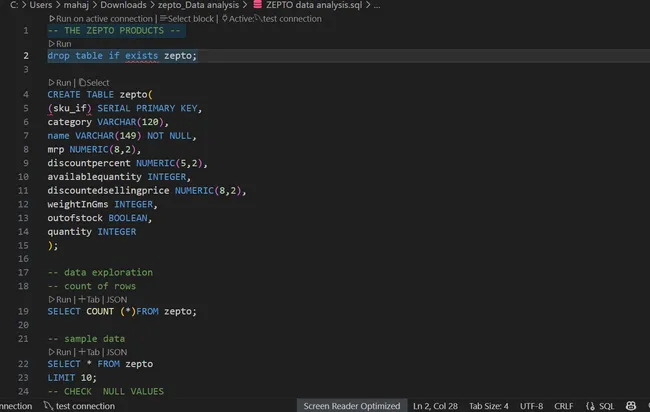Viewport: 650px width, 412px height.
Task: Click 'Run on active connection' code lens
Action: coord(101,19)
